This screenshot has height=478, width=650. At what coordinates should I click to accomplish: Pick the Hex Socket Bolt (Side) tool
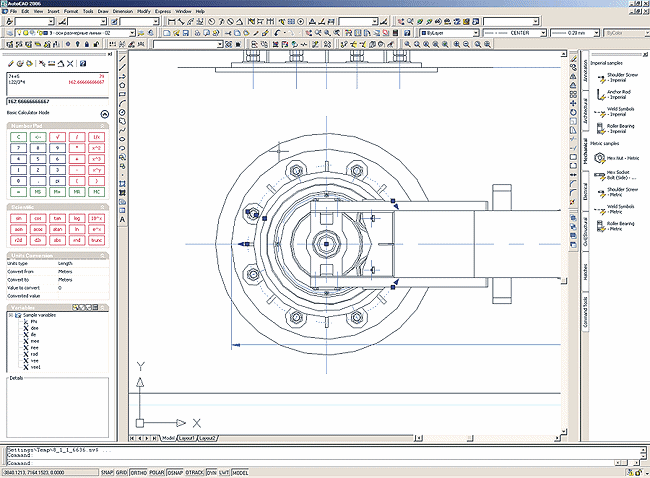tap(598, 174)
